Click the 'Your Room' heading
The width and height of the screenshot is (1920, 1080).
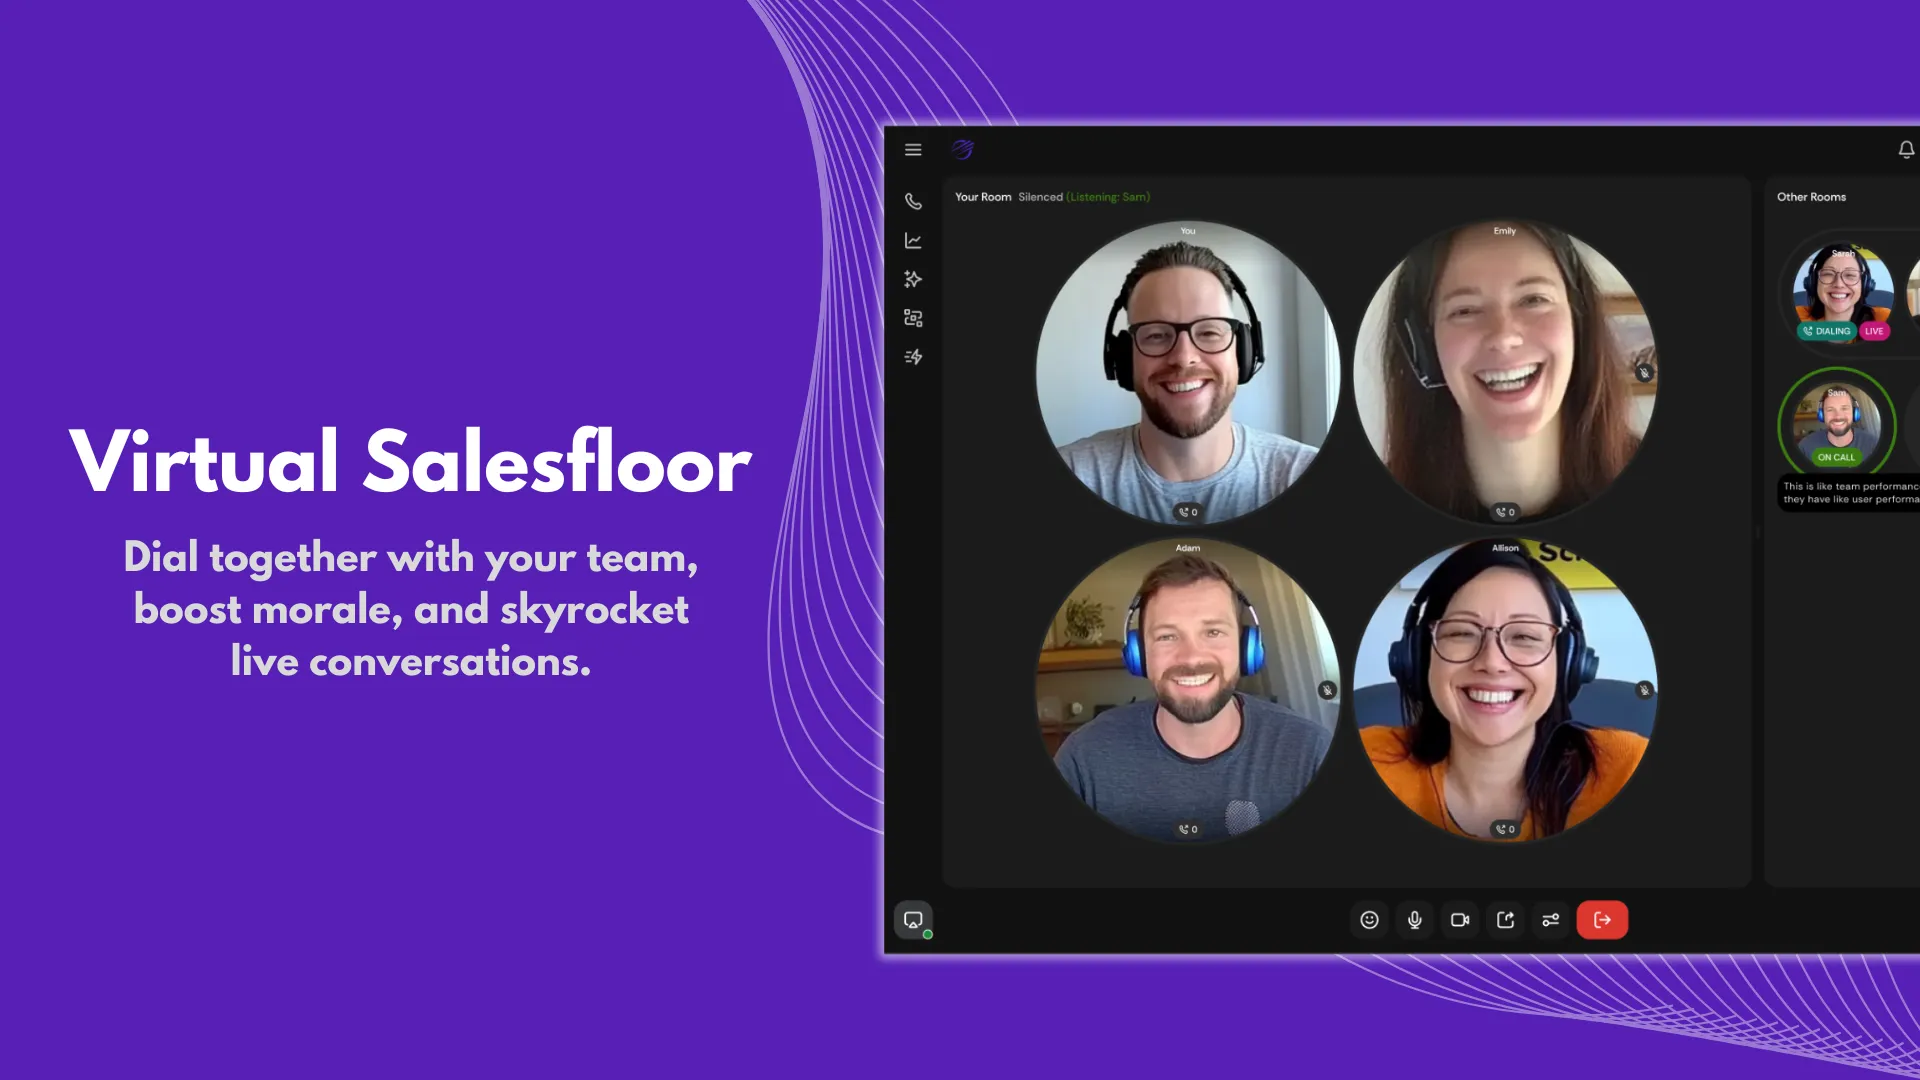(x=983, y=197)
